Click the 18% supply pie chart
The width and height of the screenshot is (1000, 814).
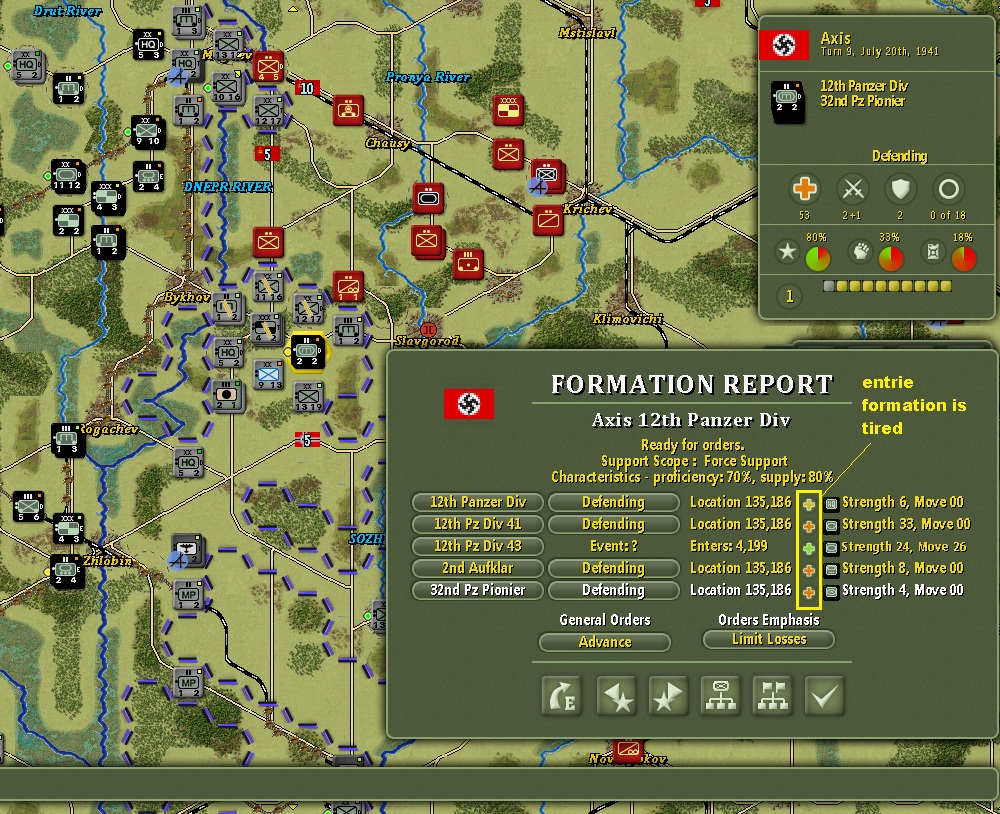(x=964, y=258)
